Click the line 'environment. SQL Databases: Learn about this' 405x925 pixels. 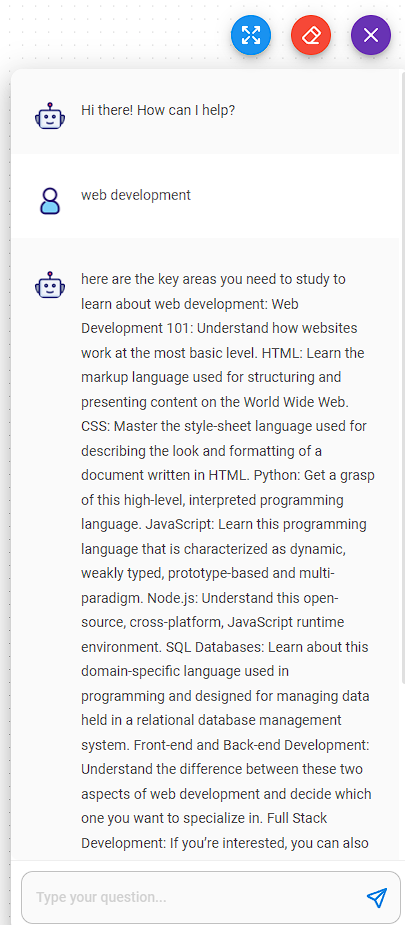225,647
